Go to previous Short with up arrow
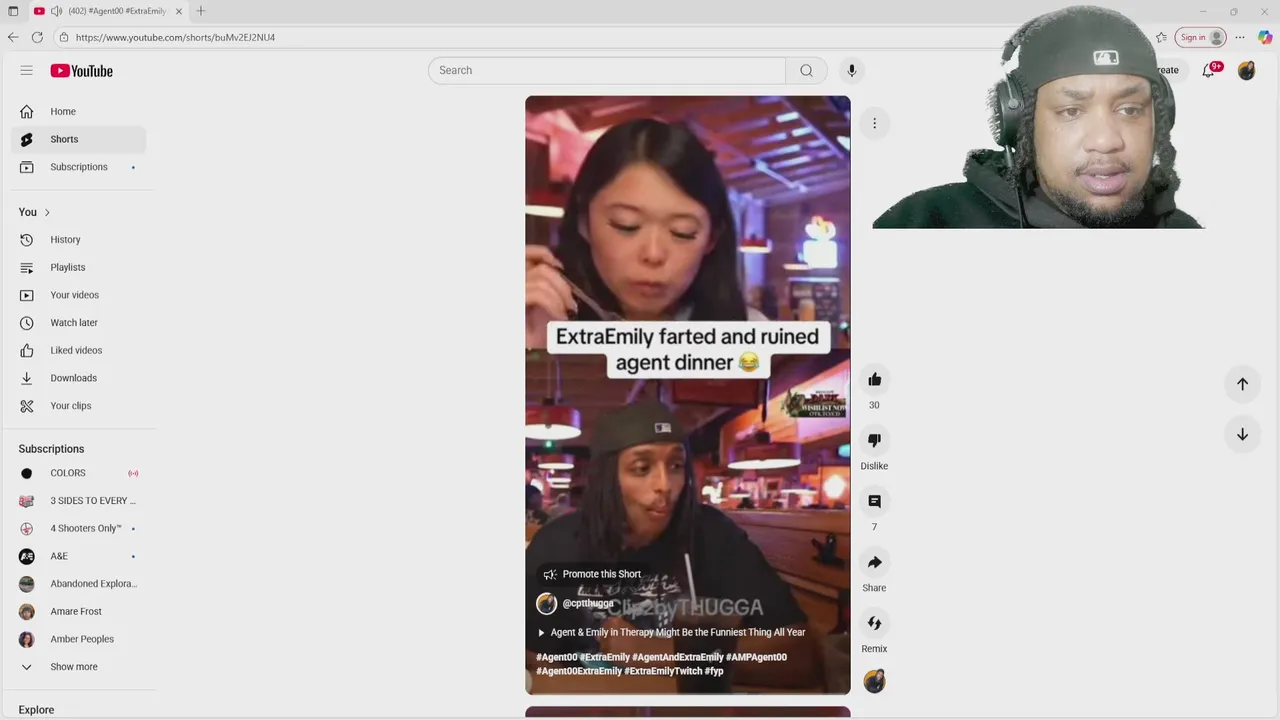This screenshot has width=1280, height=720. [1242, 384]
